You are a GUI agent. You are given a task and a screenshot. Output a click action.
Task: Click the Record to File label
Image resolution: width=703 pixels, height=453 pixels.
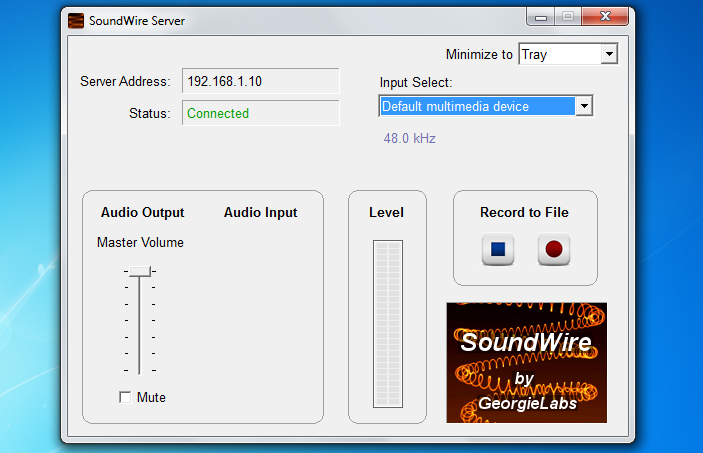[524, 213]
